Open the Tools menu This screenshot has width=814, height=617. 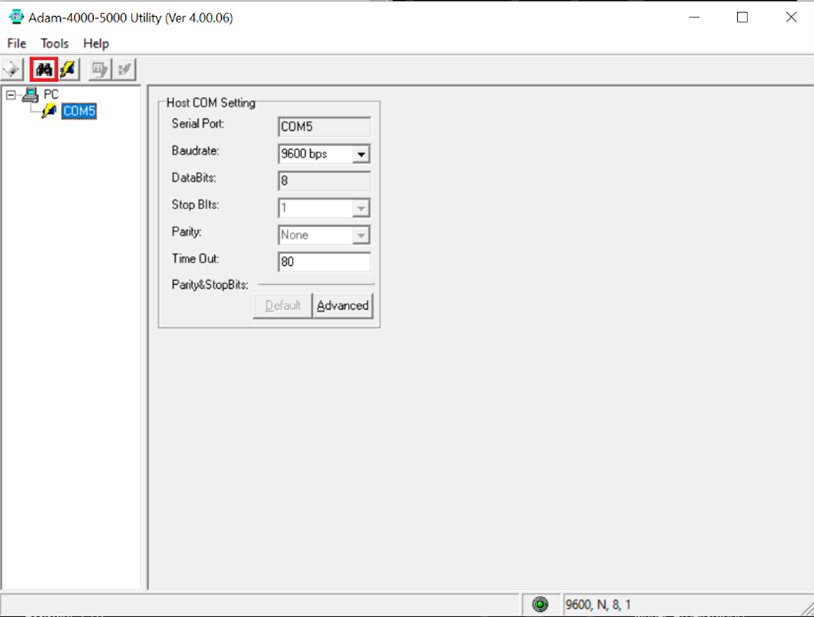[55, 44]
